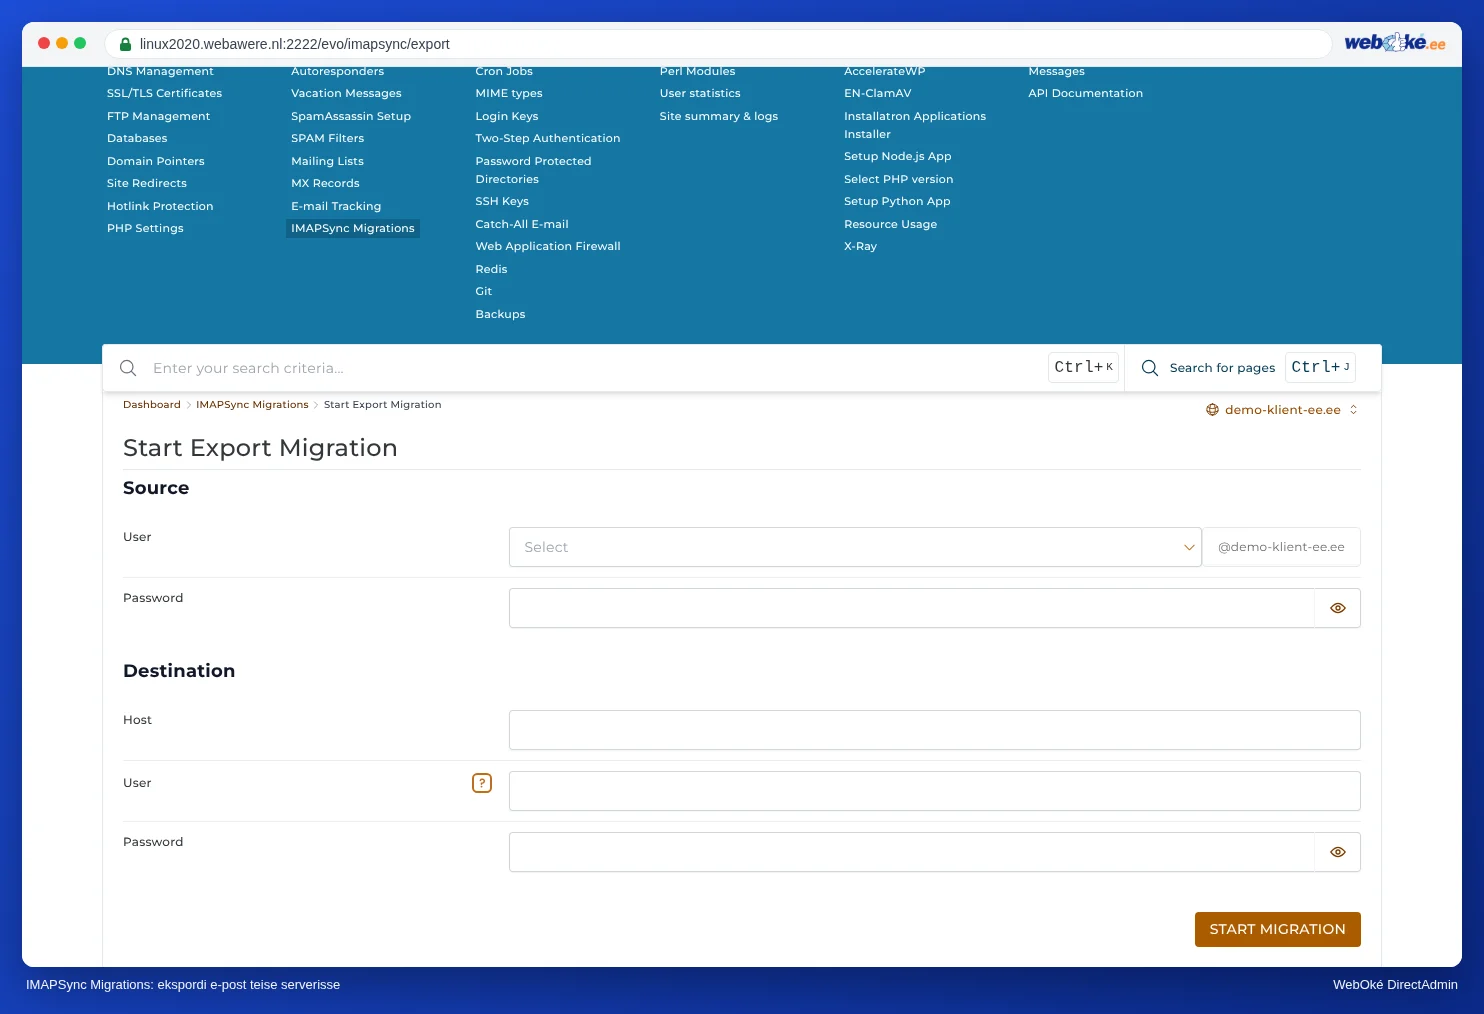Go to Web Application Firewall menu entry
1484x1014 pixels.
(x=548, y=246)
